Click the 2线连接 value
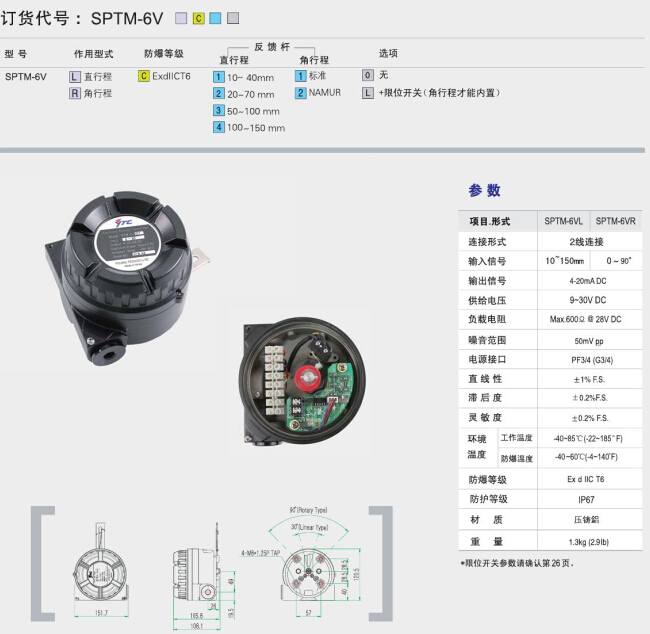 (586, 242)
